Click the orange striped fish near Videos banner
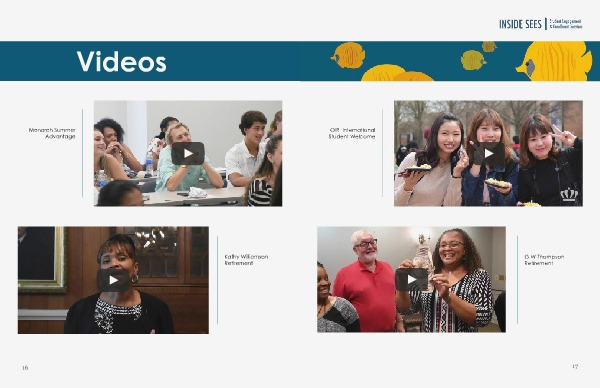 [348, 55]
